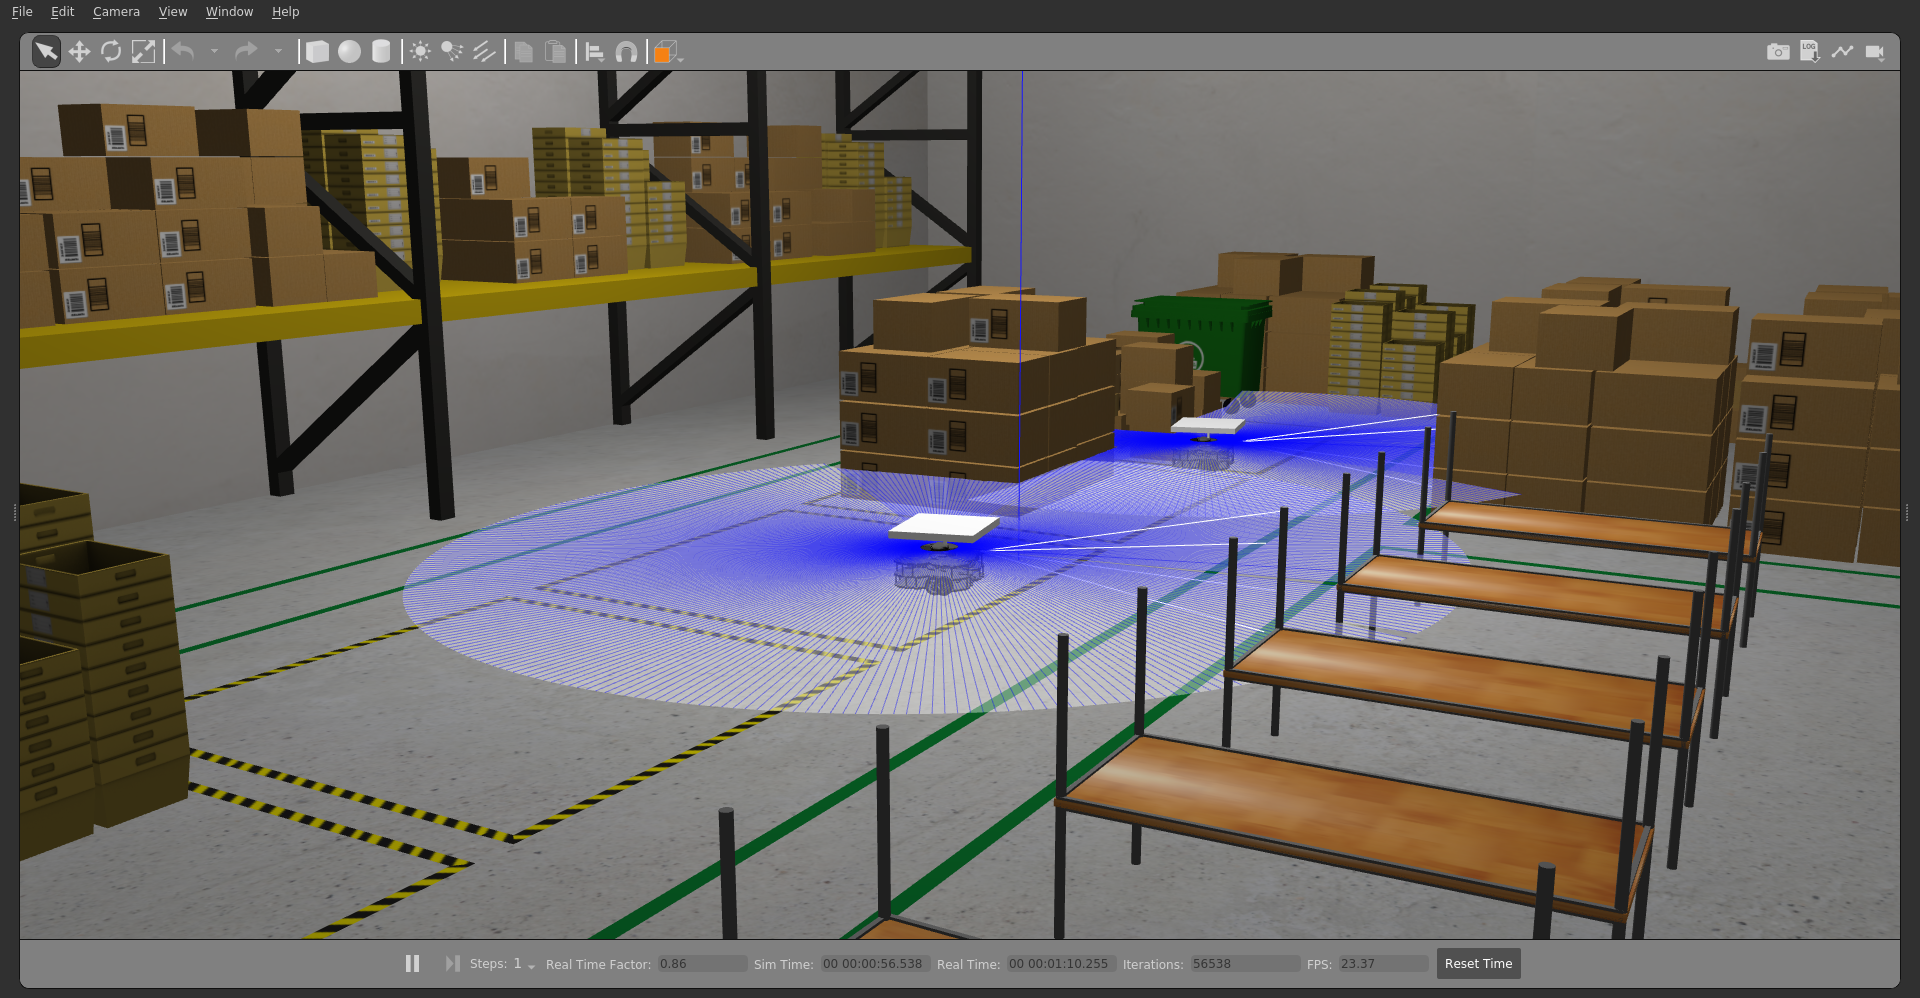Toggle simulation pause
The image size is (1920, 998).
412,963
